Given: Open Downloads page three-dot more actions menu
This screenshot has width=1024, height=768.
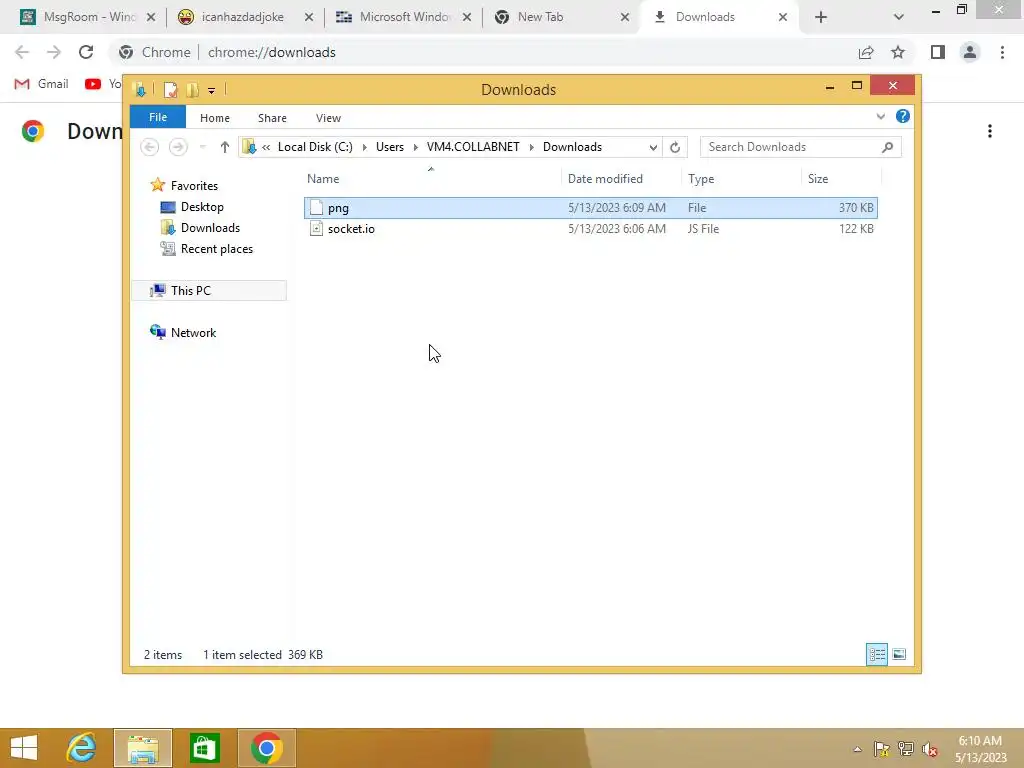Looking at the screenshot, I should point(989,131).
